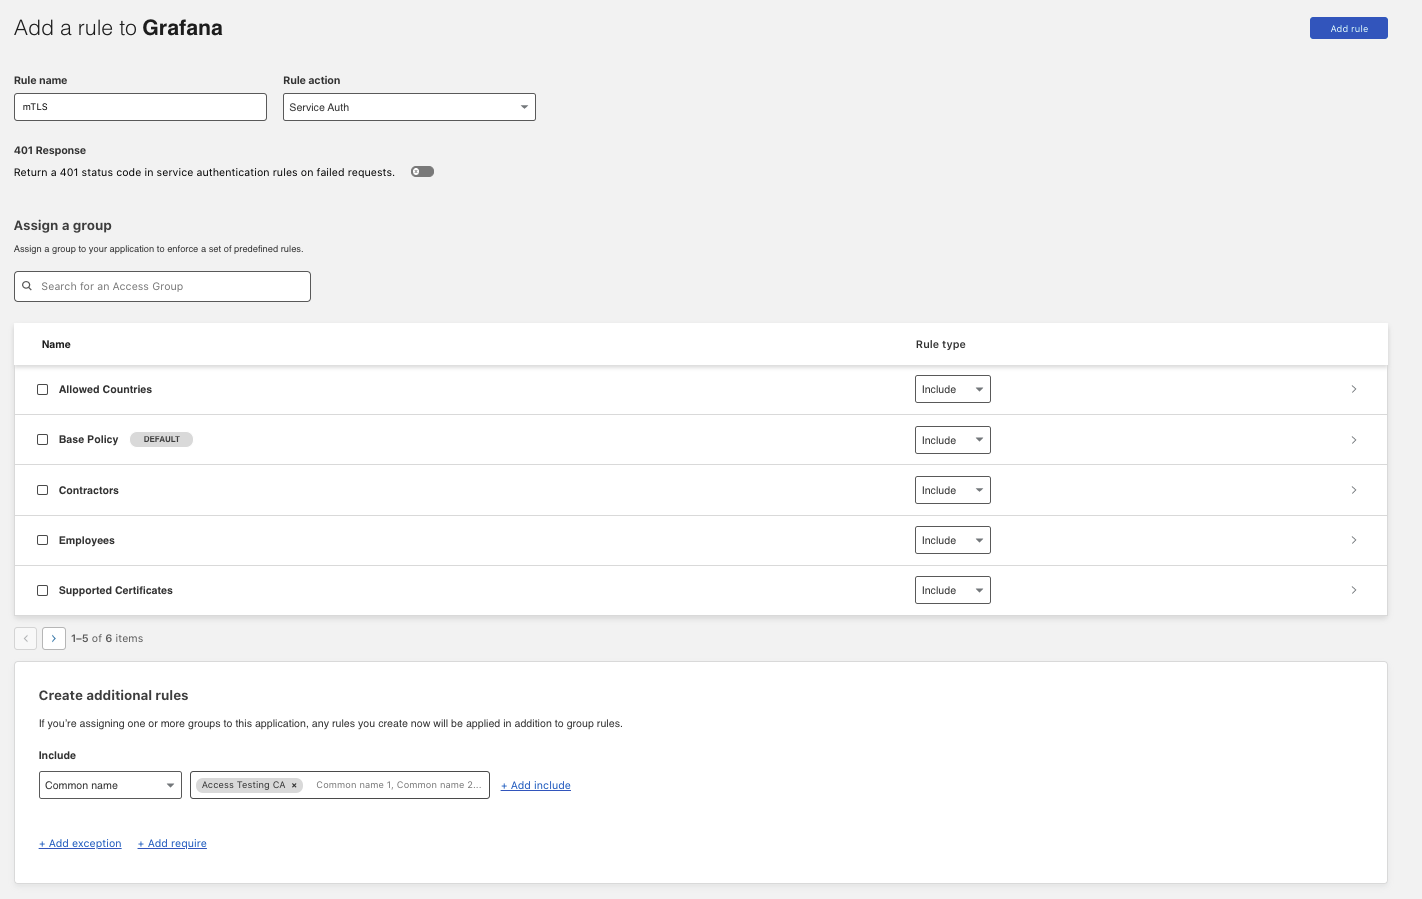
Task: Check the Allowed Countries checkbox
Action: [x=43, y=390]
